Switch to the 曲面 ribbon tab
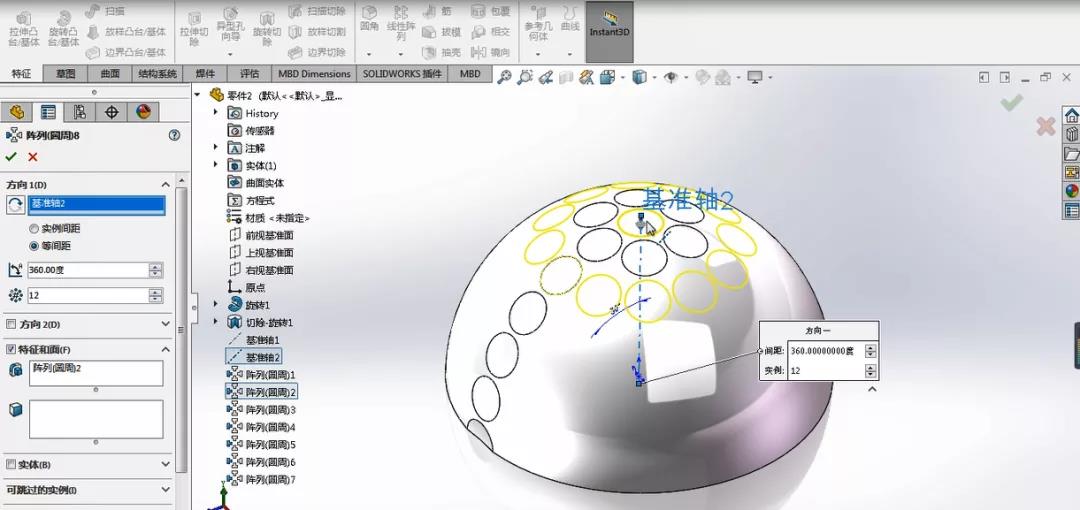The height and width of the screenshot is (510, 1080). 110,74
